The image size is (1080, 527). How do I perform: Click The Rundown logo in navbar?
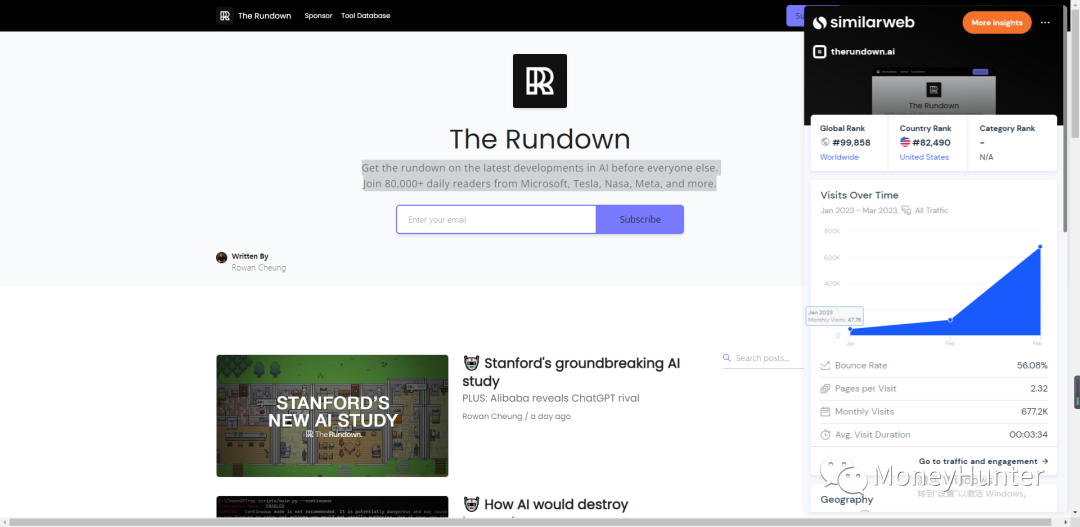tap(225, 16)
